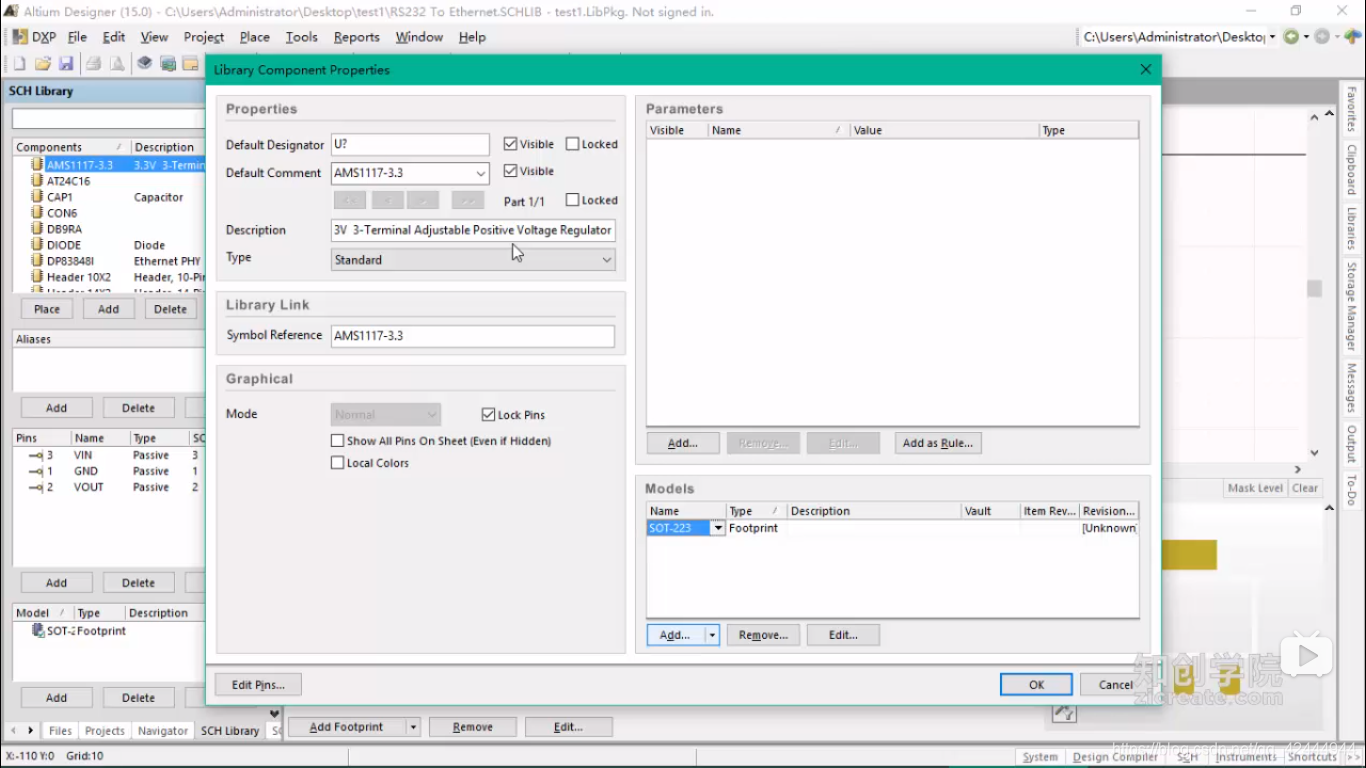The width and height of the screenshot is (1366, 768).
Task: Click the Symbol Reference input field
Action: [x=473, y=336]
